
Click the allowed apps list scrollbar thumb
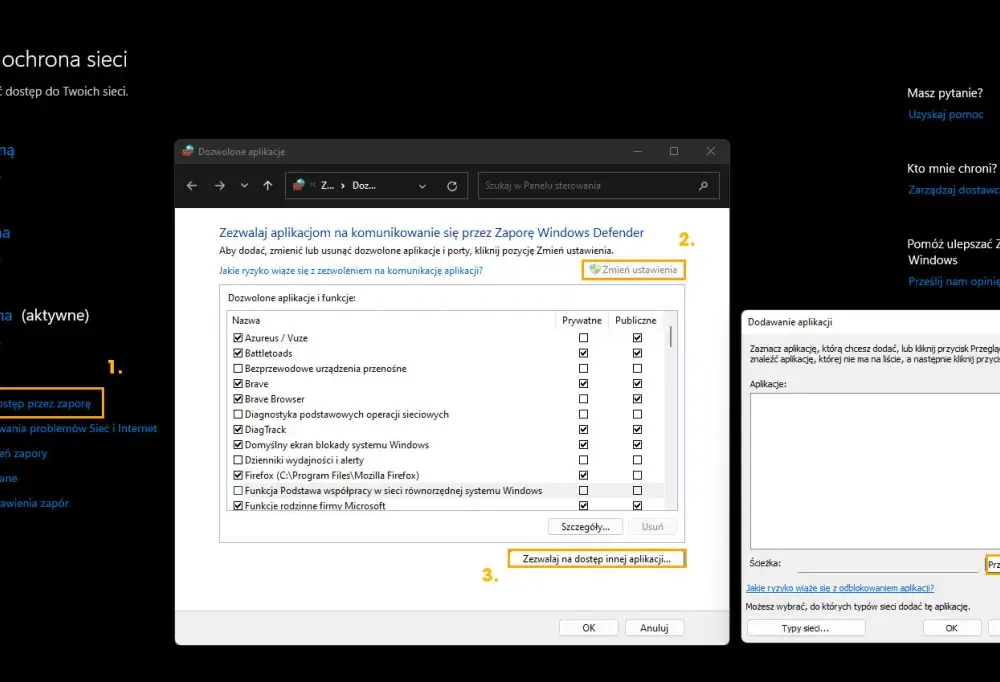tap(670, 336)
